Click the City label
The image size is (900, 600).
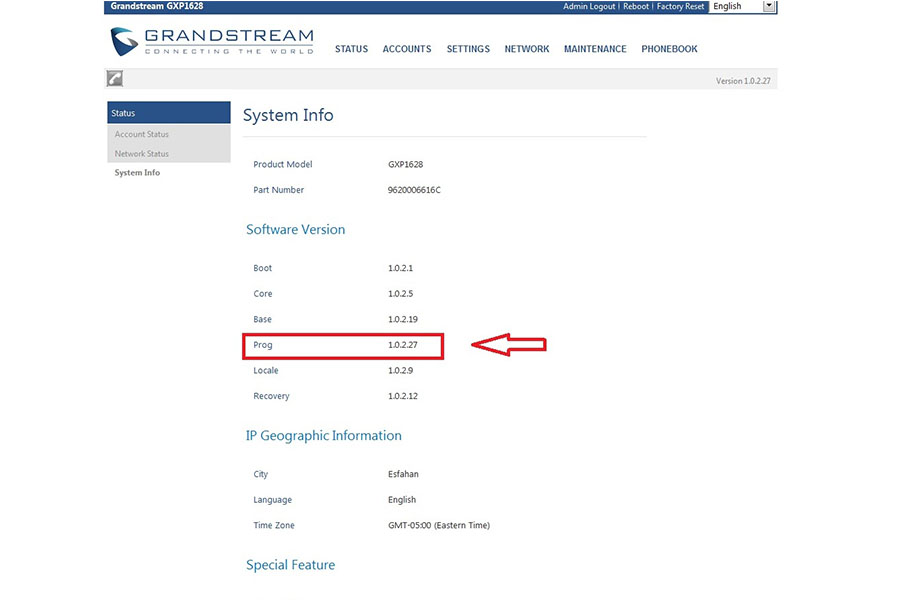click(261, 474)
